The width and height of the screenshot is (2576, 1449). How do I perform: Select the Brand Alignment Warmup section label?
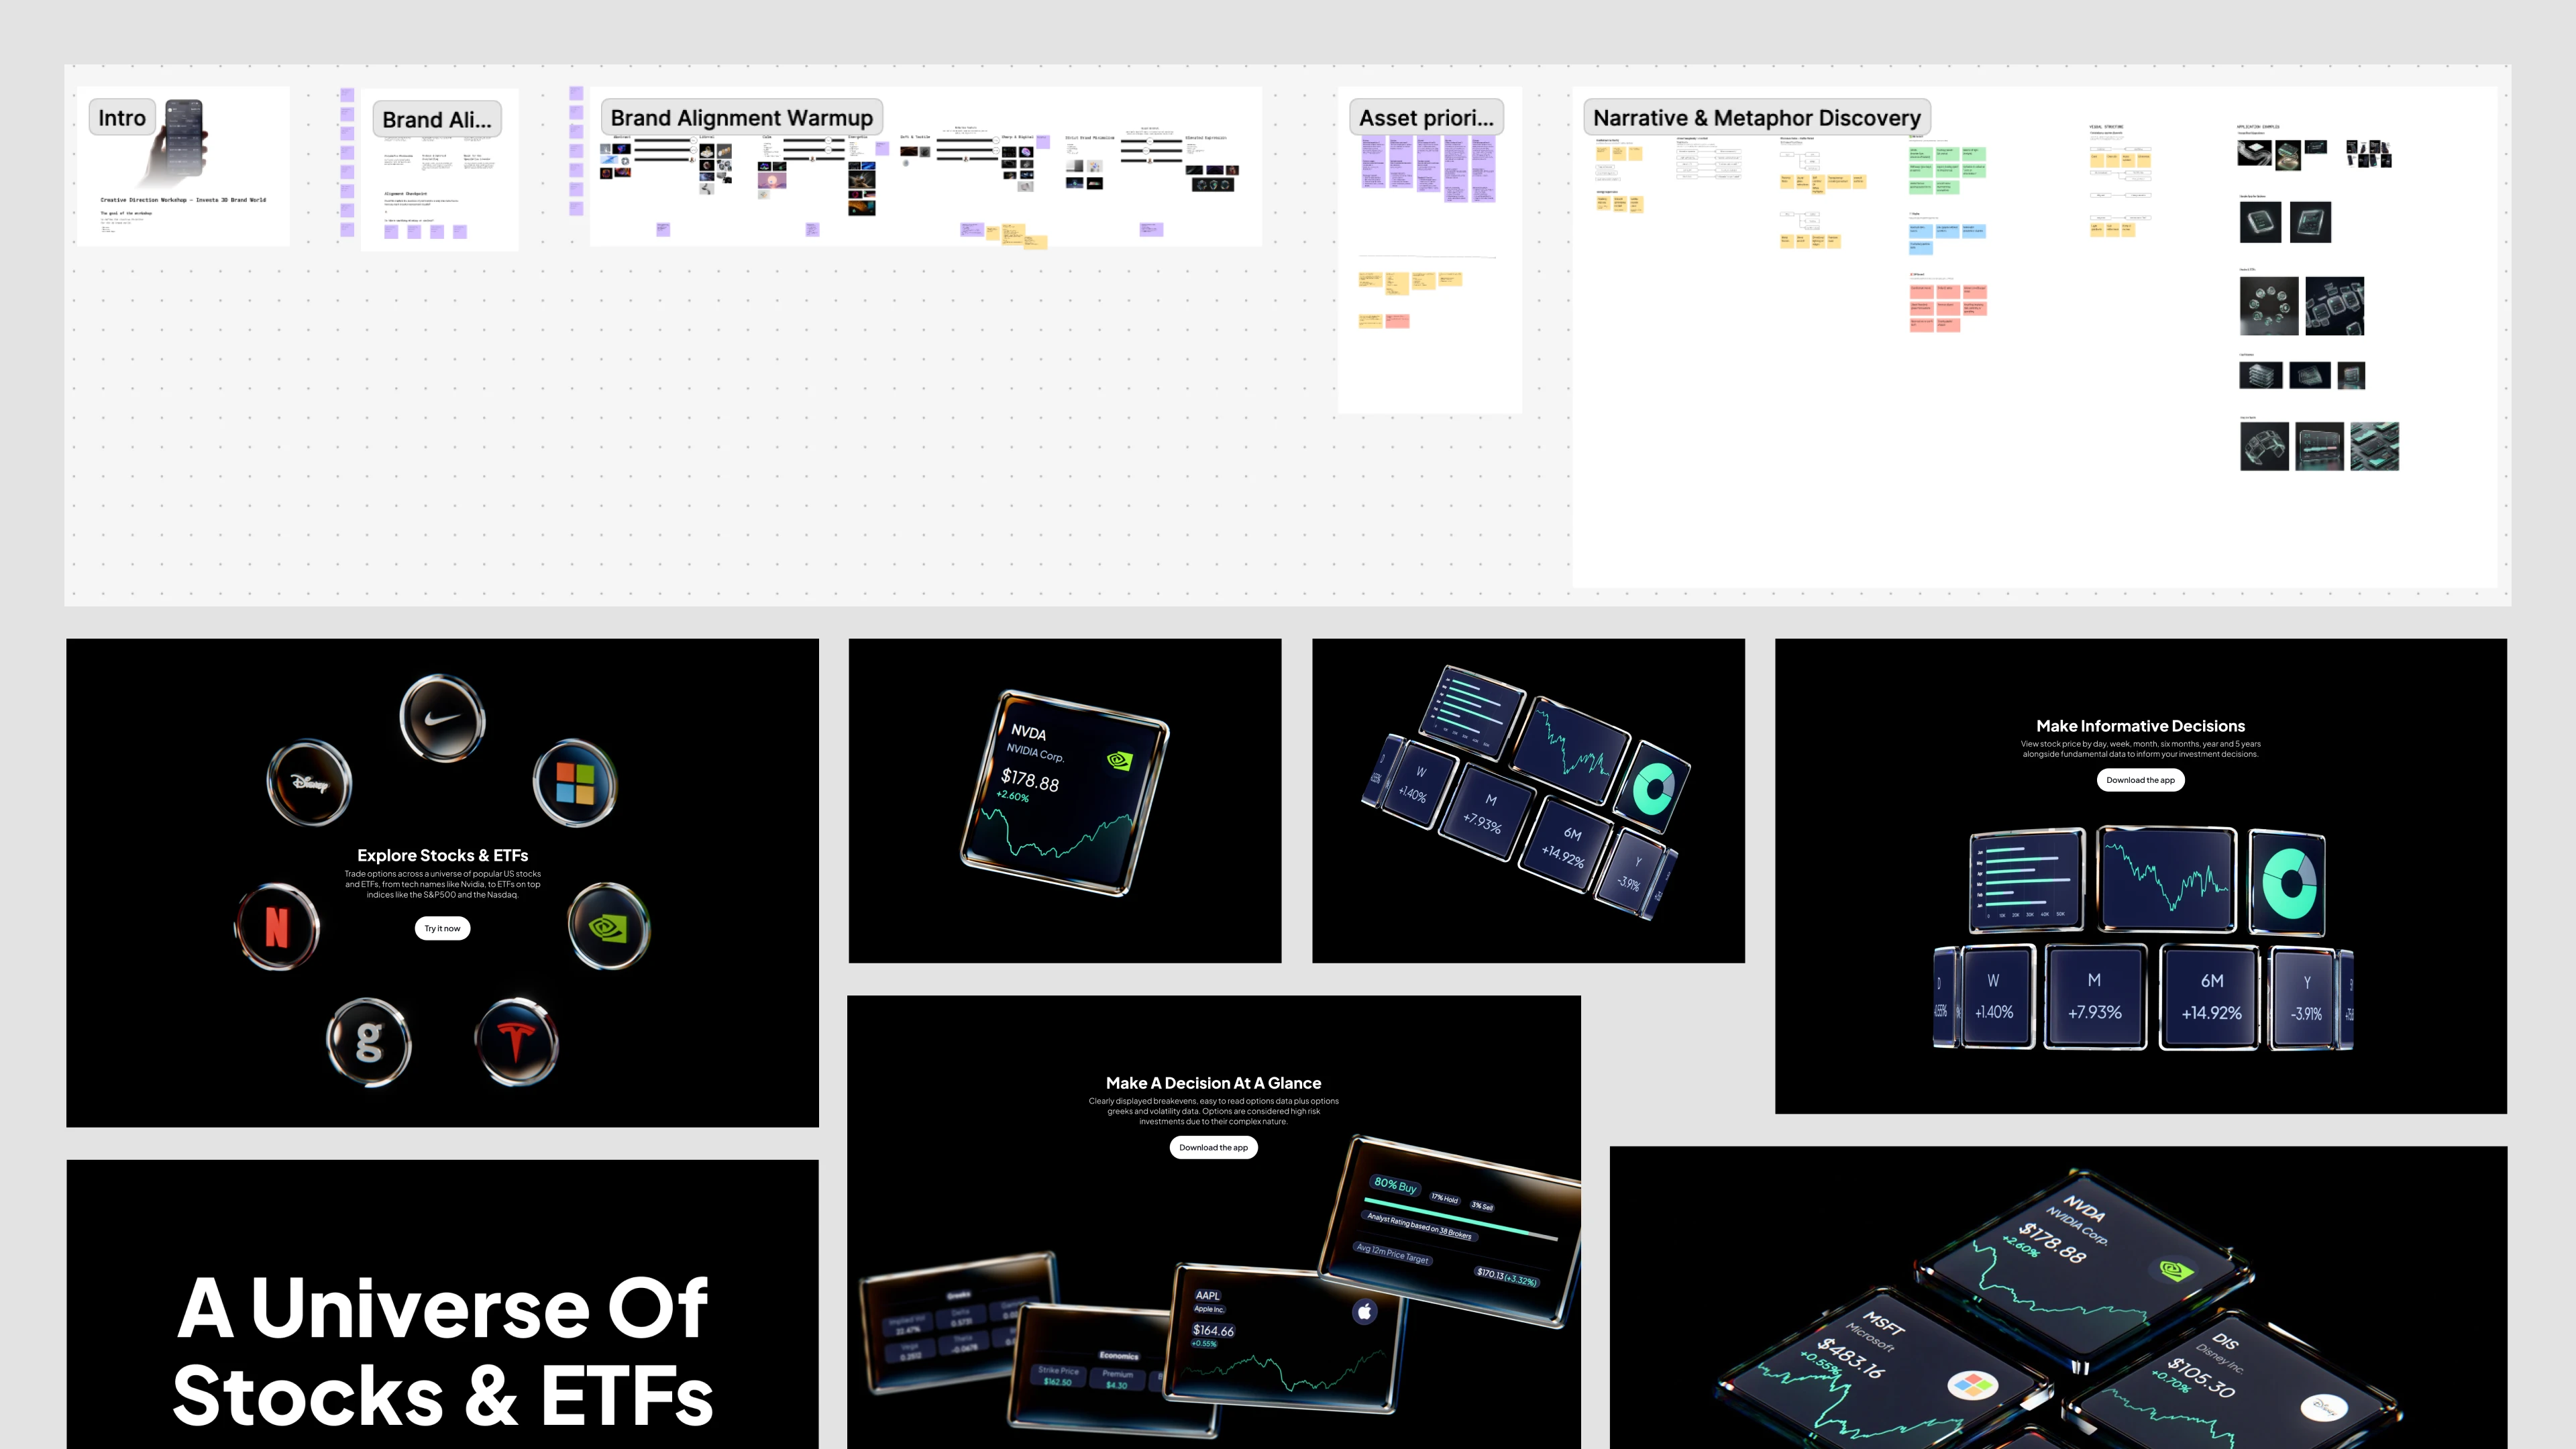[x=741, y=118]
